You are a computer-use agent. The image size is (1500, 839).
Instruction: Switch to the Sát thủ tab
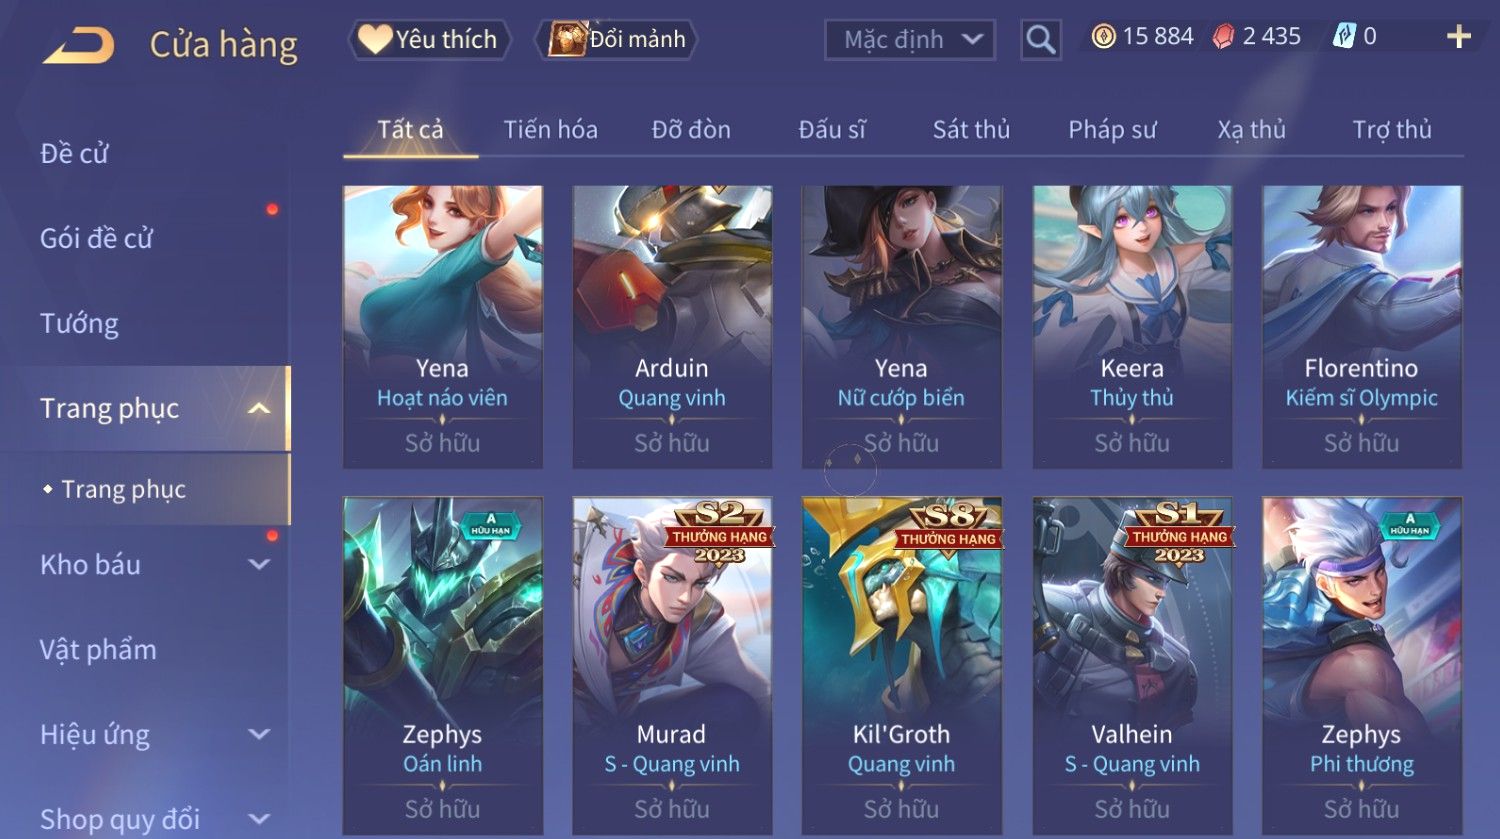[971, 129]
